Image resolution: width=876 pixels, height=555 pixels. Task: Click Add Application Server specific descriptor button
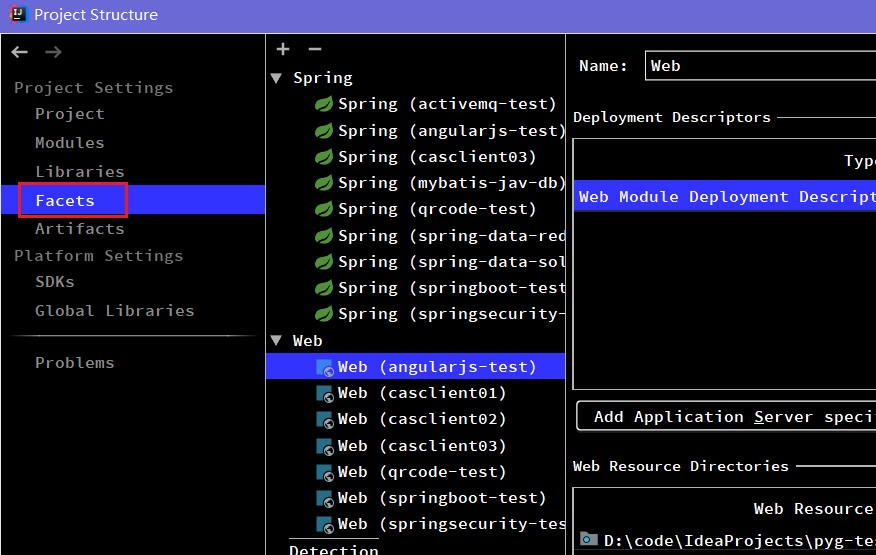point(726,416)
